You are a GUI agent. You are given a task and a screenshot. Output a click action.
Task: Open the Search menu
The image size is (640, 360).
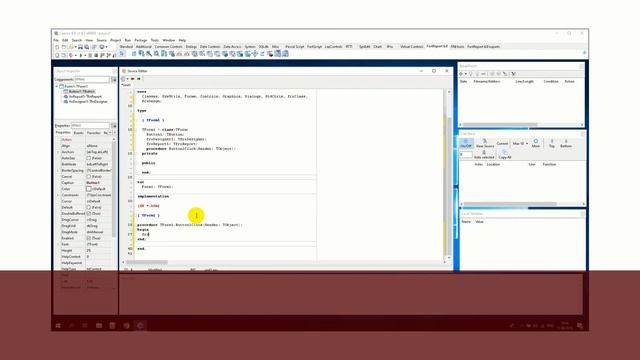[77, 40]
